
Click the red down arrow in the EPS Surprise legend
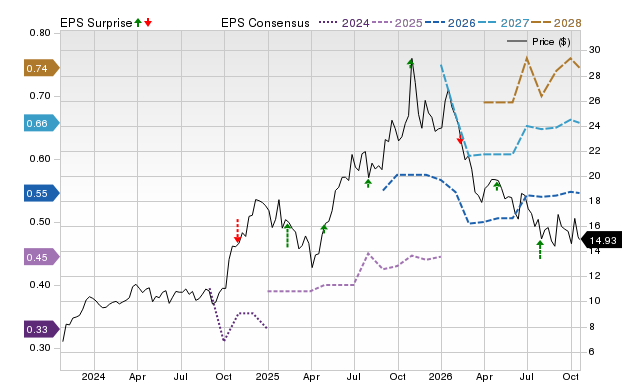click(x=148, y=22)
